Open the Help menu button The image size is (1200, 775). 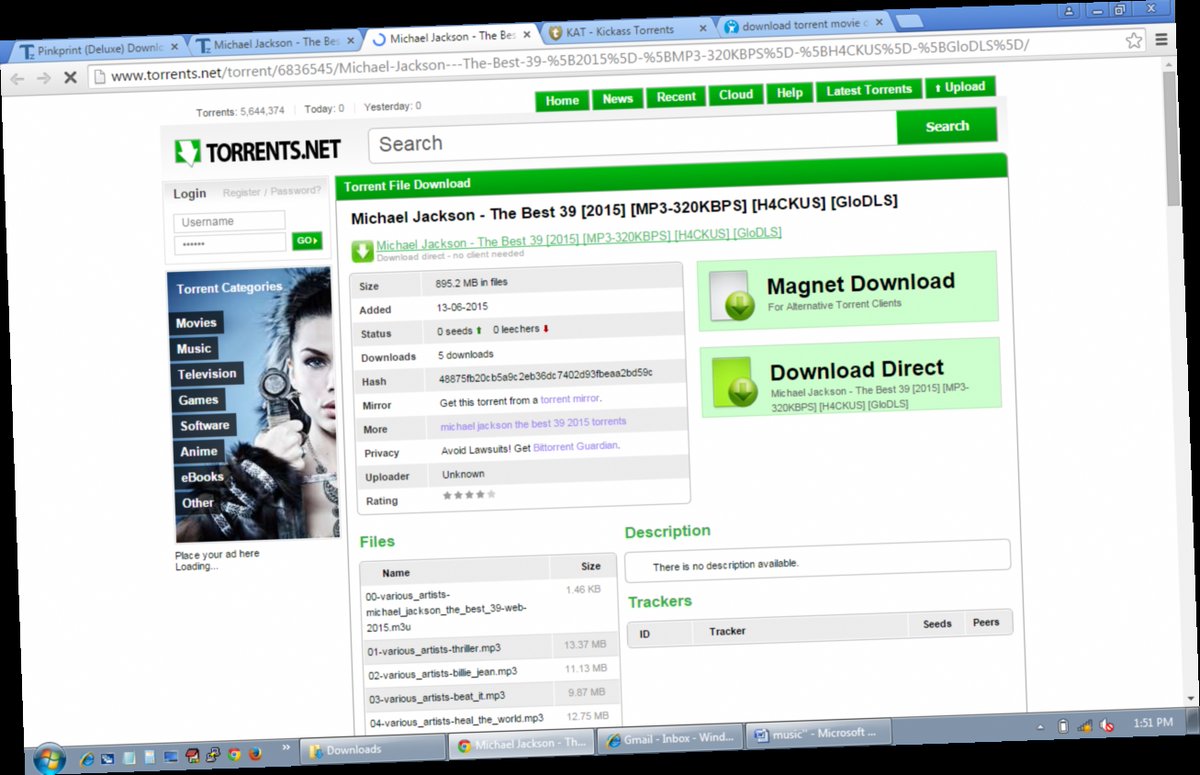point(790,92)
